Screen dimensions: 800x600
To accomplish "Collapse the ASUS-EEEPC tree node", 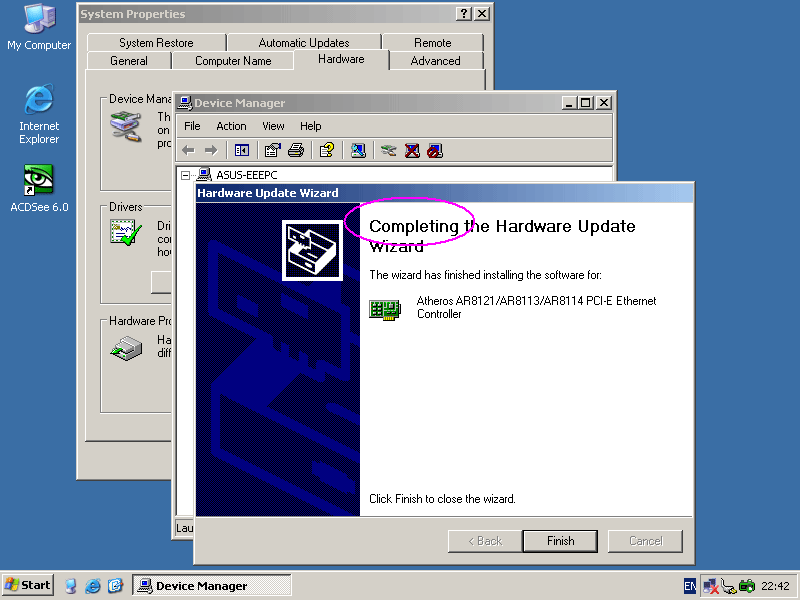I will [x=185, y=175].
